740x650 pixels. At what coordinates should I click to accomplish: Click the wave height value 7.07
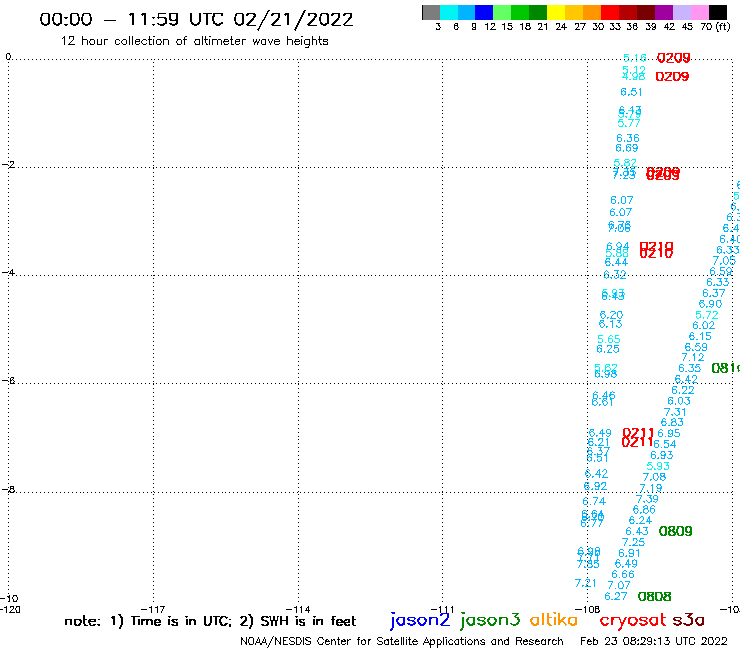(619, 585)
